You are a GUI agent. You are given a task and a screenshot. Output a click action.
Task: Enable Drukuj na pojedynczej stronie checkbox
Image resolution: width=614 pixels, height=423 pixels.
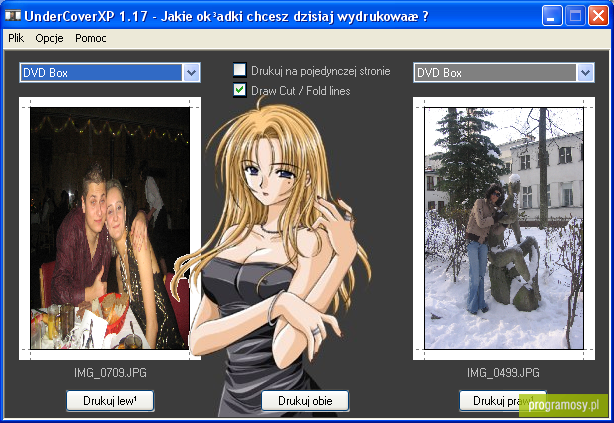tap(240, 70)
